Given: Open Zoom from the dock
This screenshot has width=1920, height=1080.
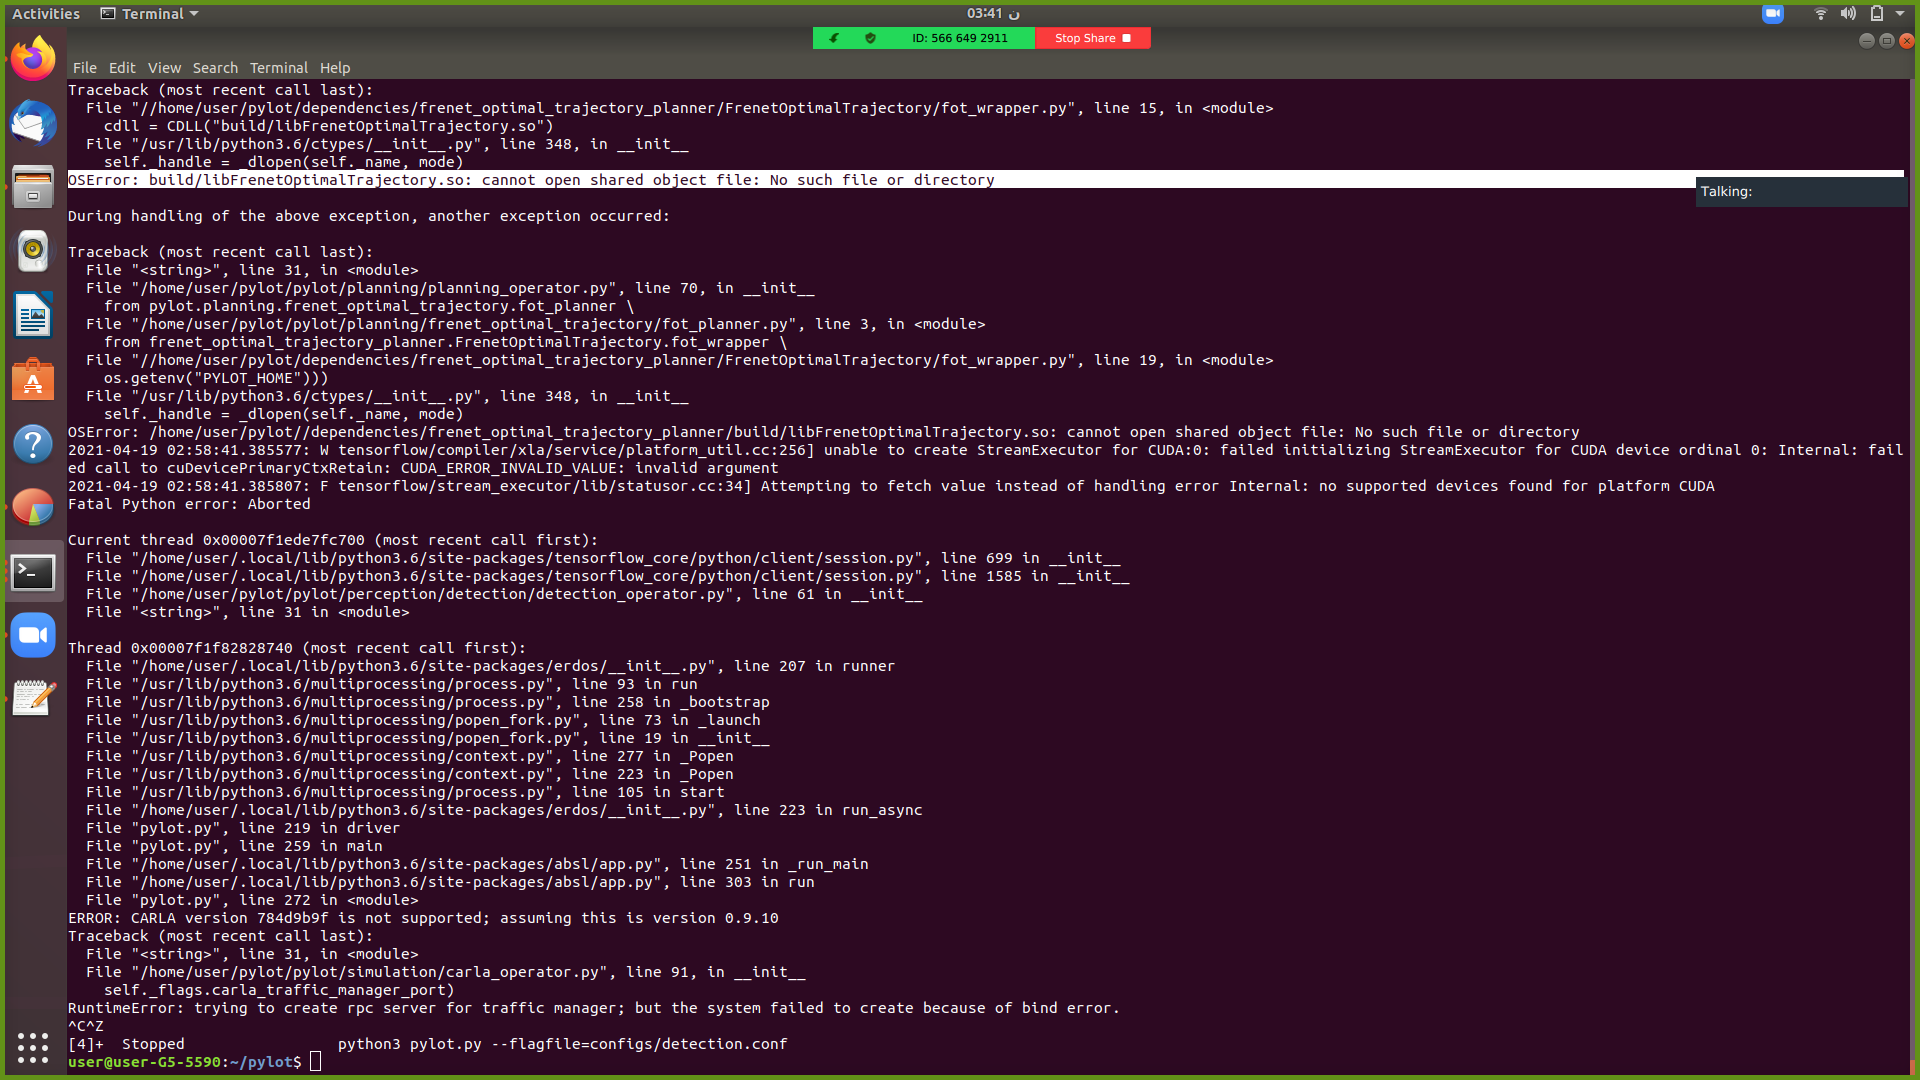Looking at the screenshot, I should pyautogui.click(x=33, y=635).
